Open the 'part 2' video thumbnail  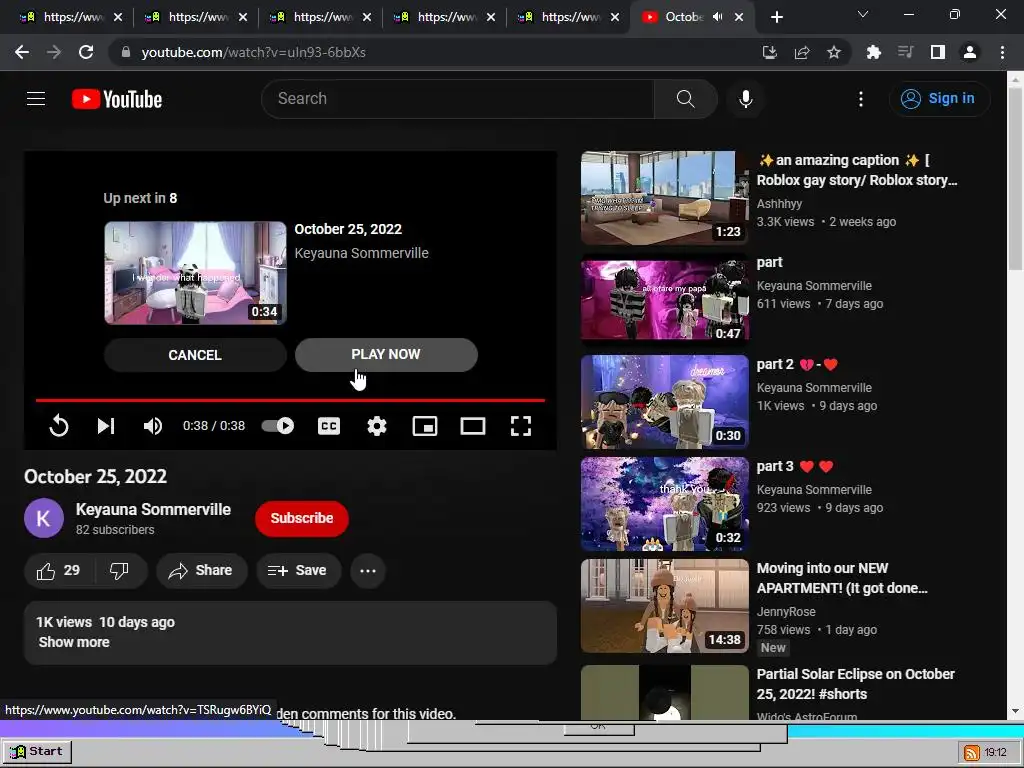pos(665,402)
